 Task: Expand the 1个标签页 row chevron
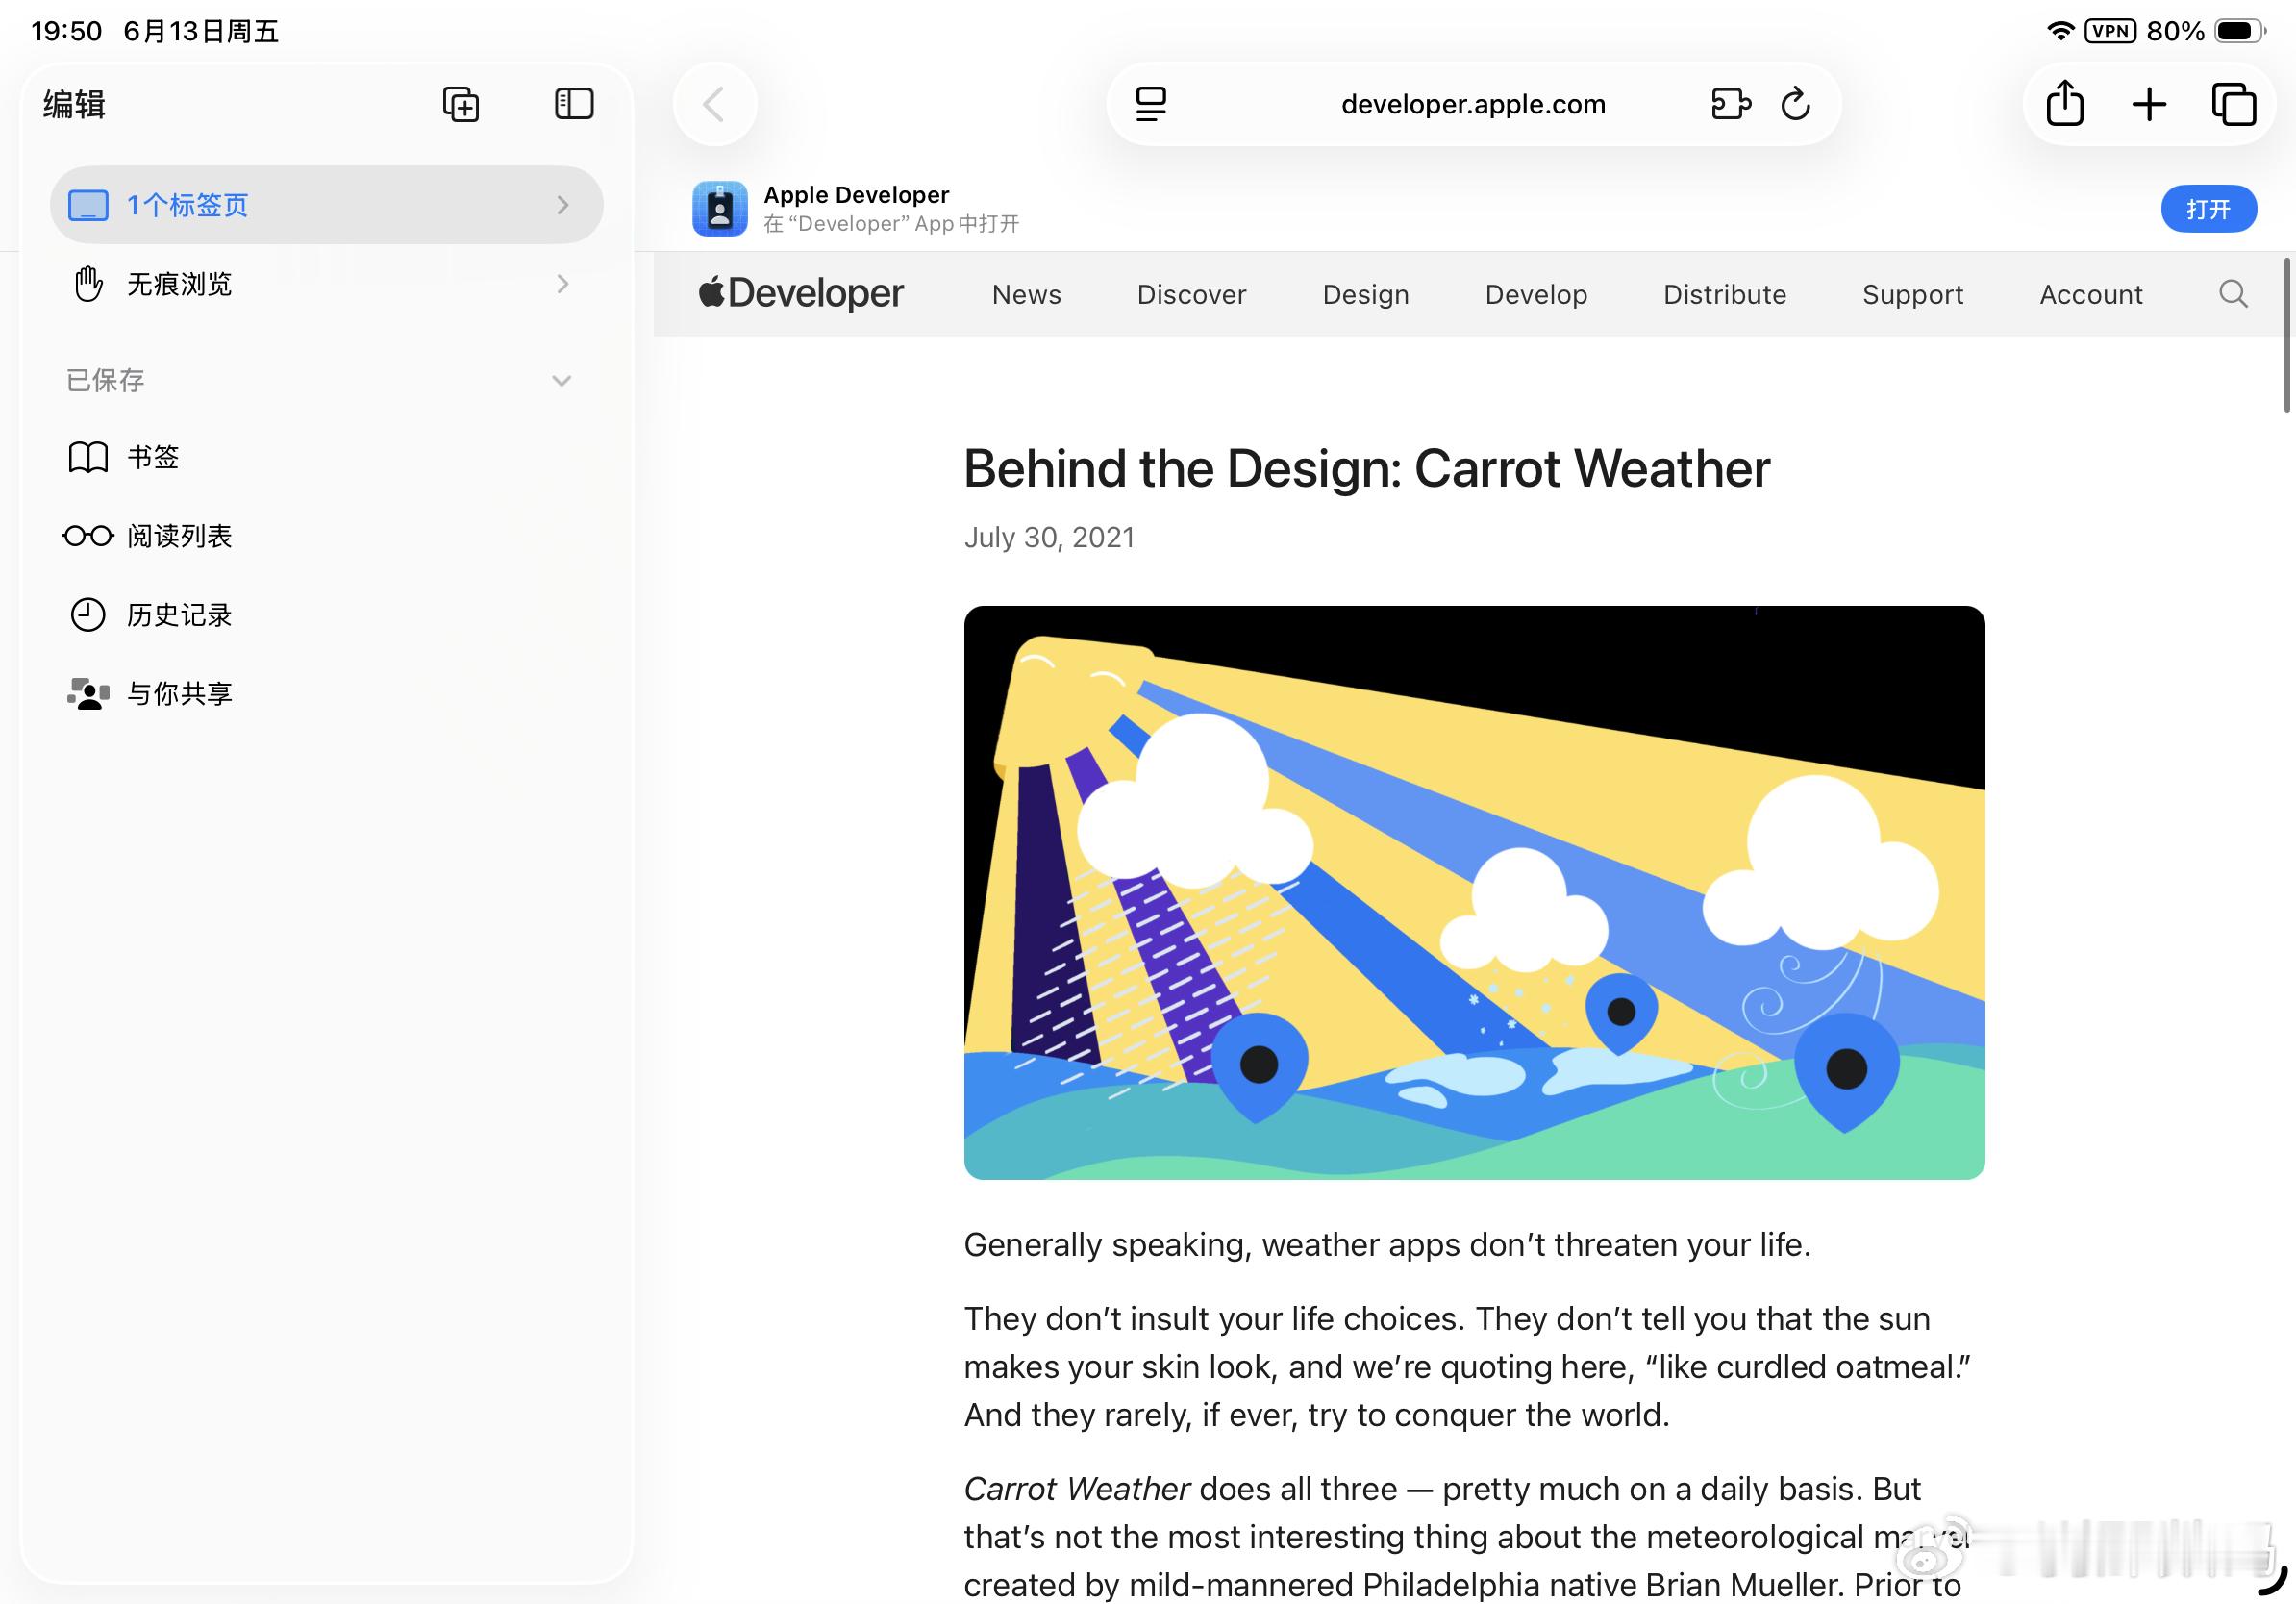click(563, 205)
